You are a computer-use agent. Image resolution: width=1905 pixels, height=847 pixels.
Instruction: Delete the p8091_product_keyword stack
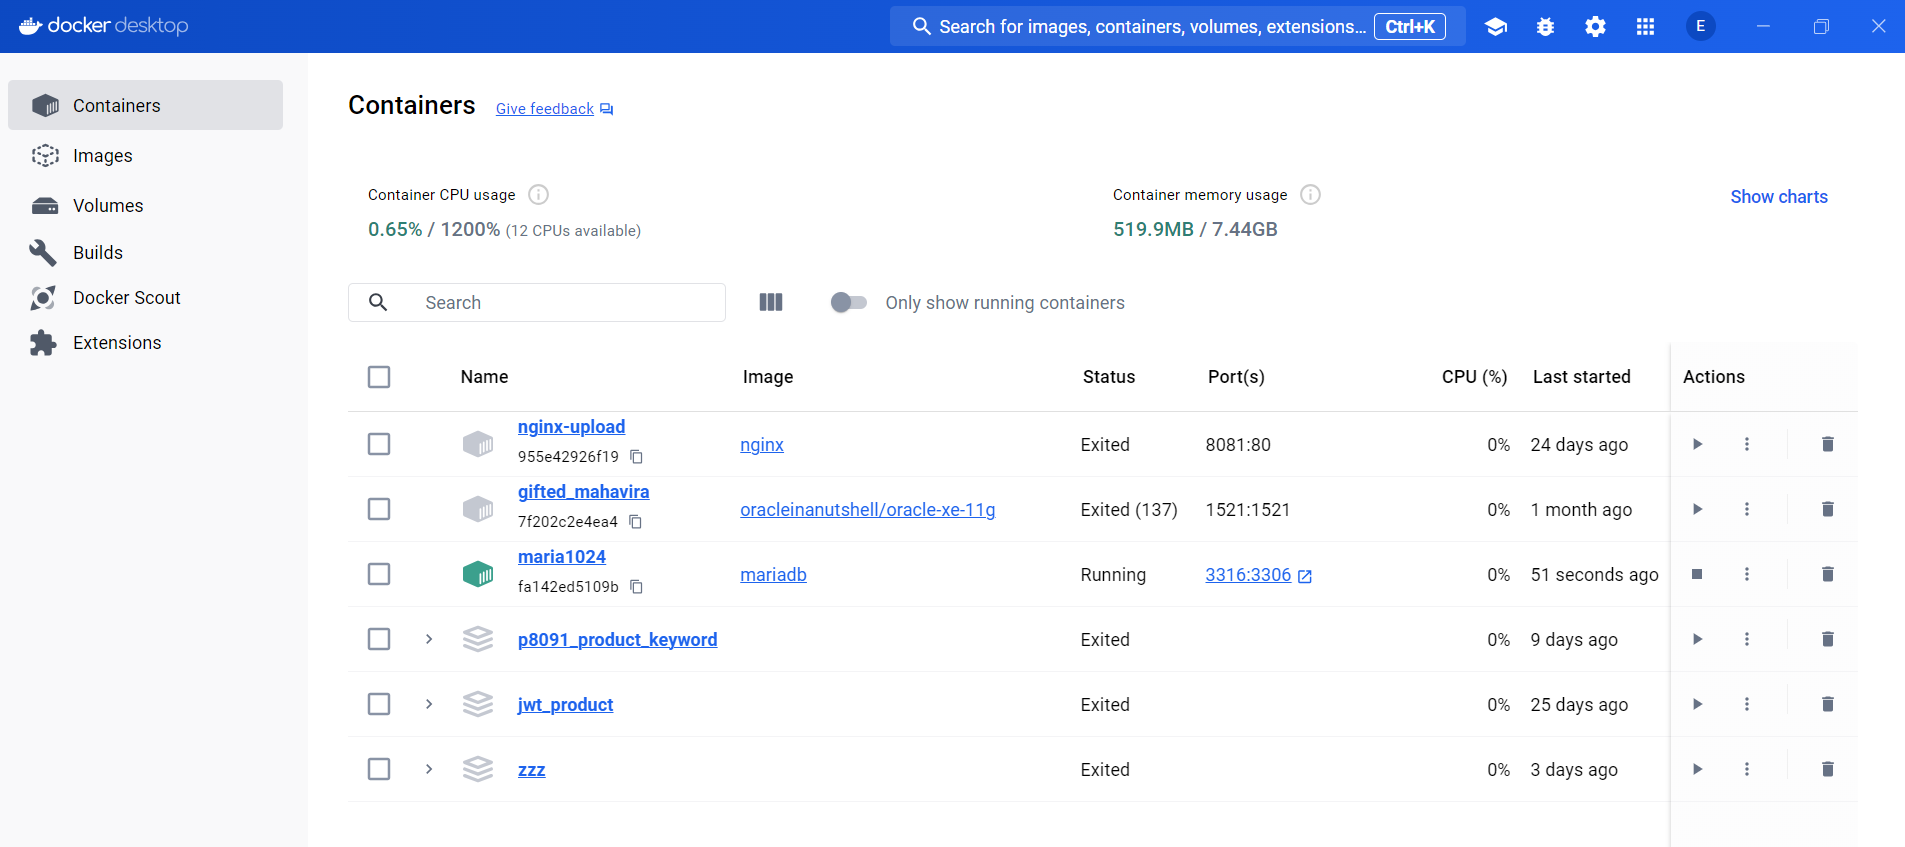point(1827,639)
